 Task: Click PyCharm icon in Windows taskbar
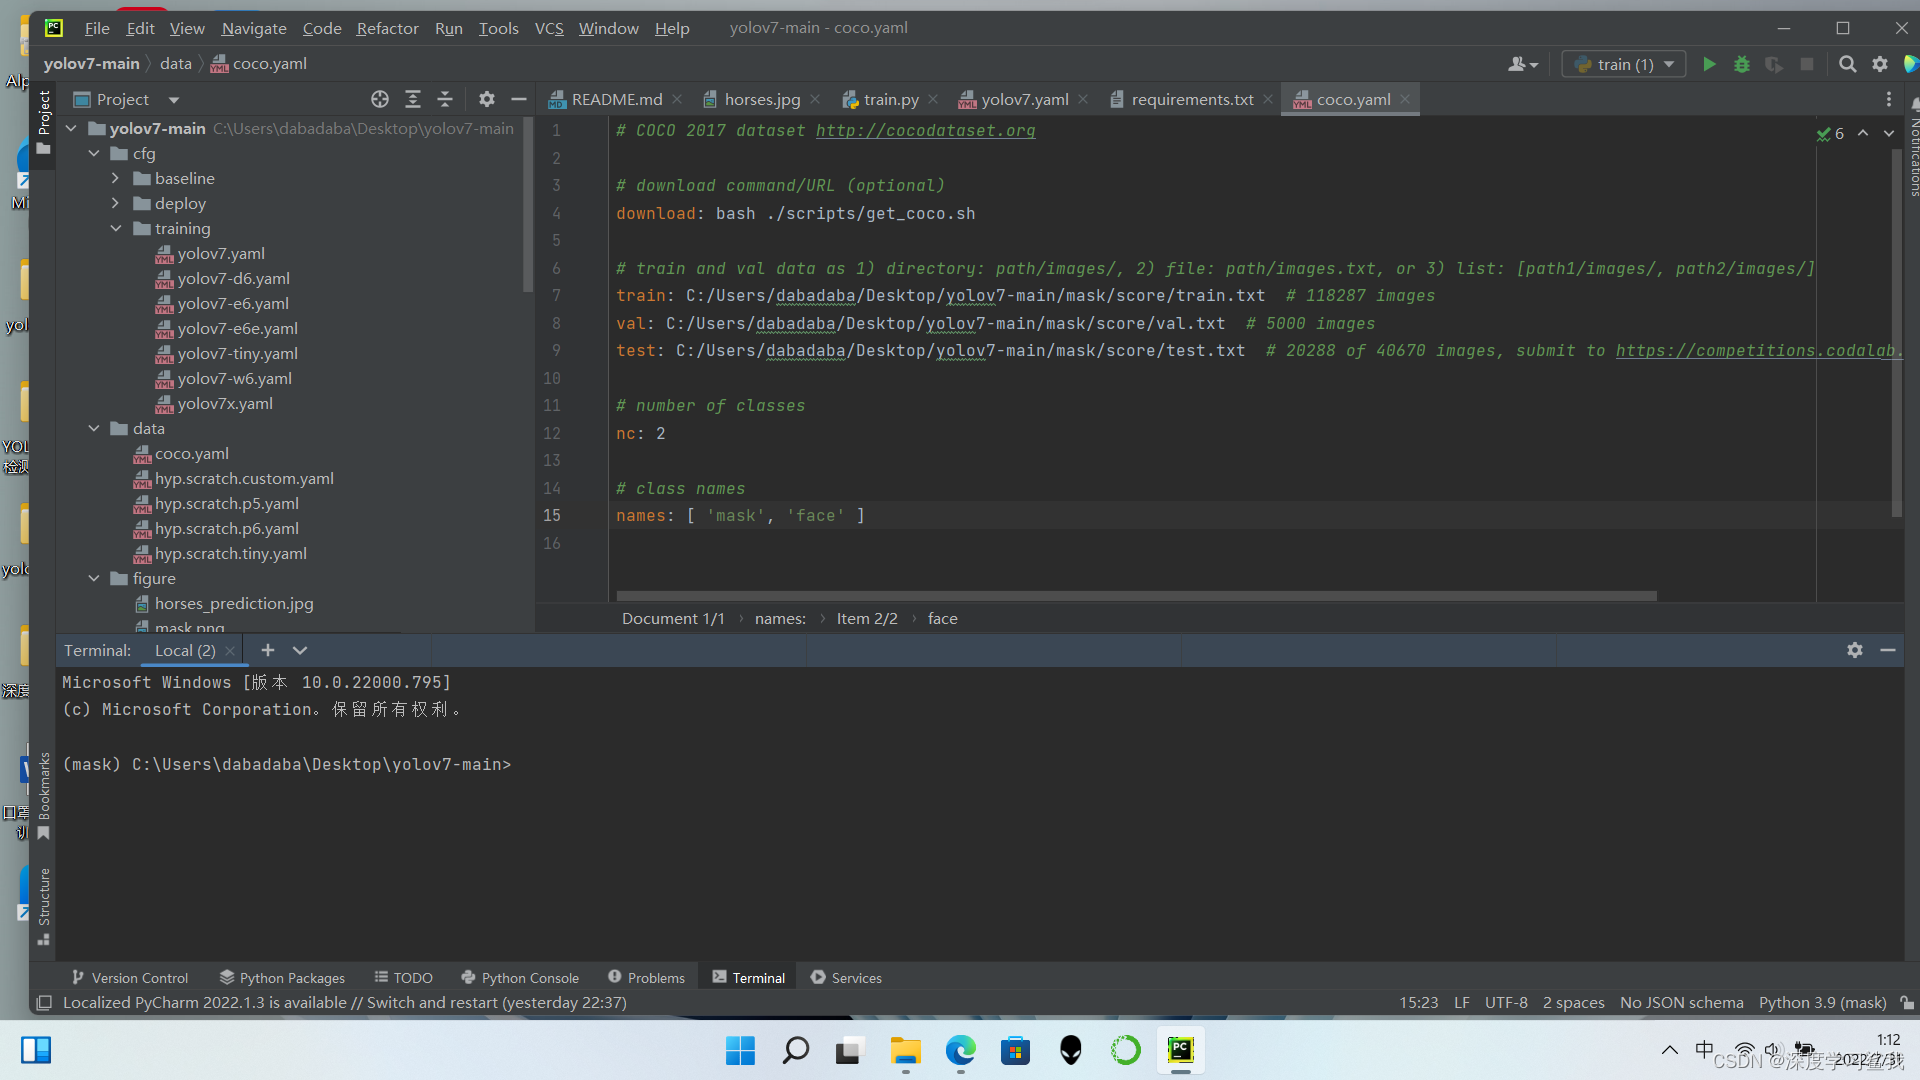pyautogui.click(x=1180, y=1050)
